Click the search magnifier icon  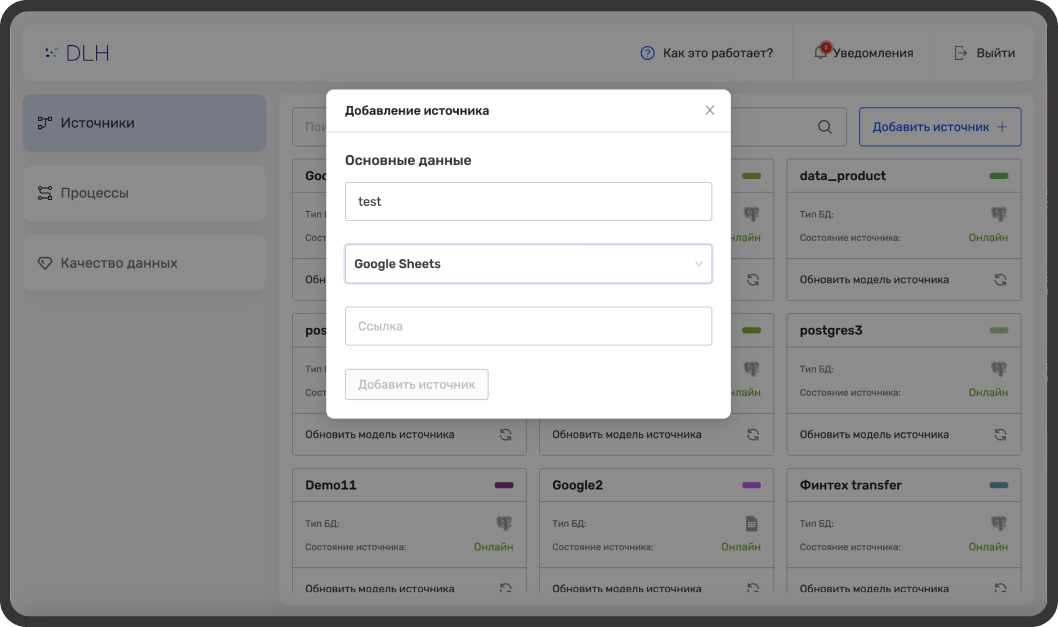(825, 127)
